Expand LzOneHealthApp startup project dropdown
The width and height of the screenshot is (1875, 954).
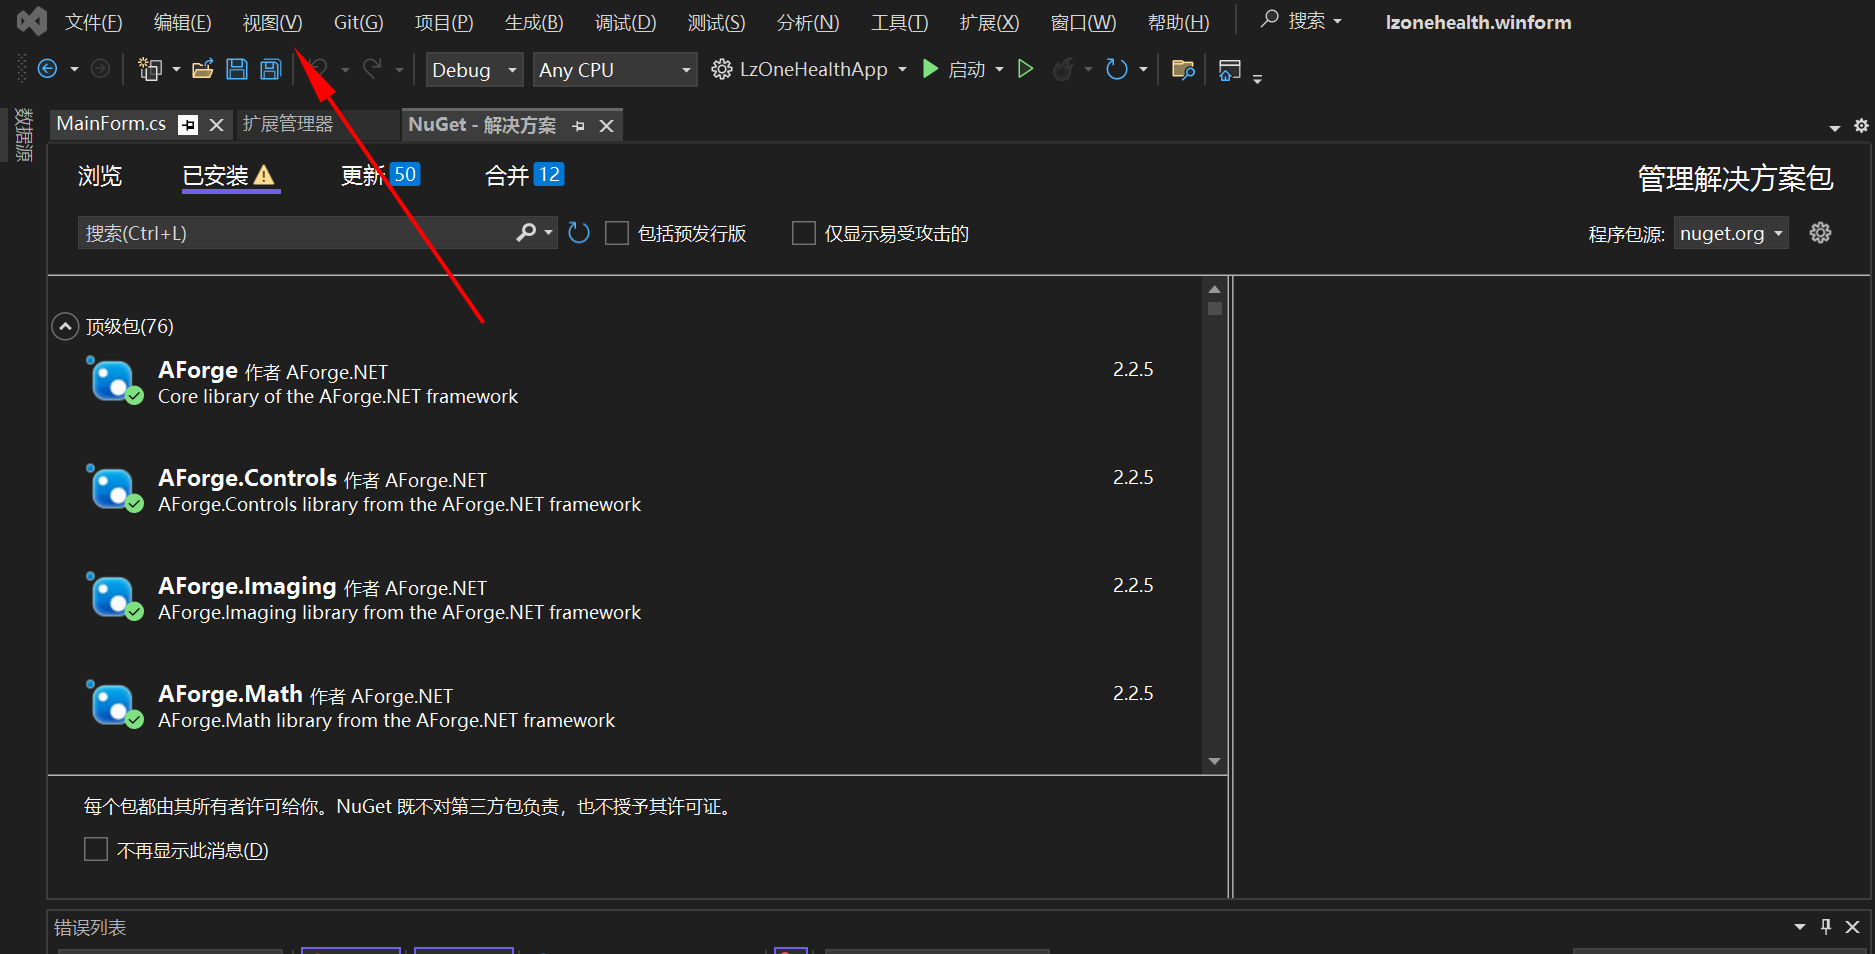pyautogui.click(x=902, y=69)
